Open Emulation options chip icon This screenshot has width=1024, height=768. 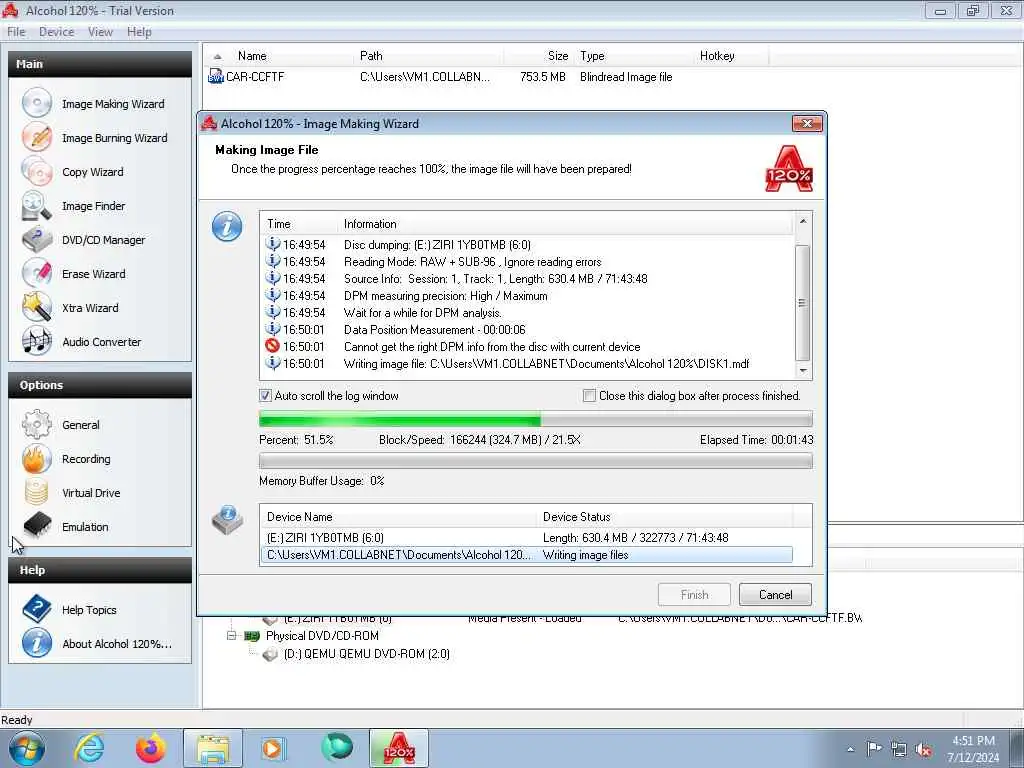37,526
